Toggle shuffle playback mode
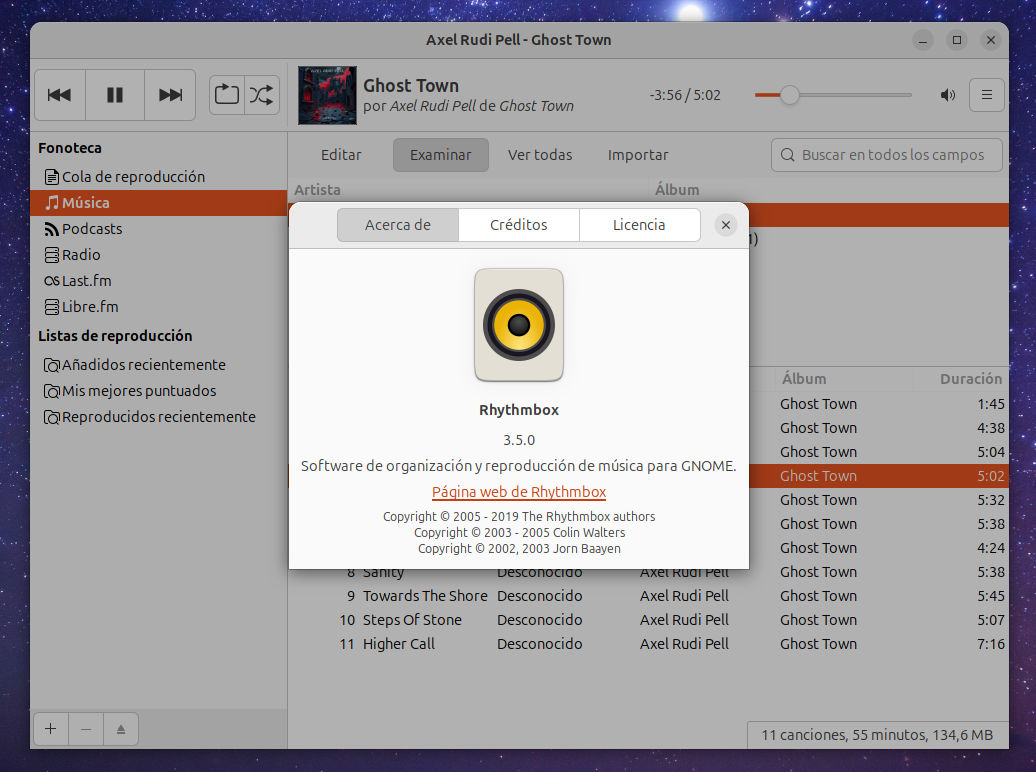Screen dimensions: 1036x772 [x=262, y=95]
